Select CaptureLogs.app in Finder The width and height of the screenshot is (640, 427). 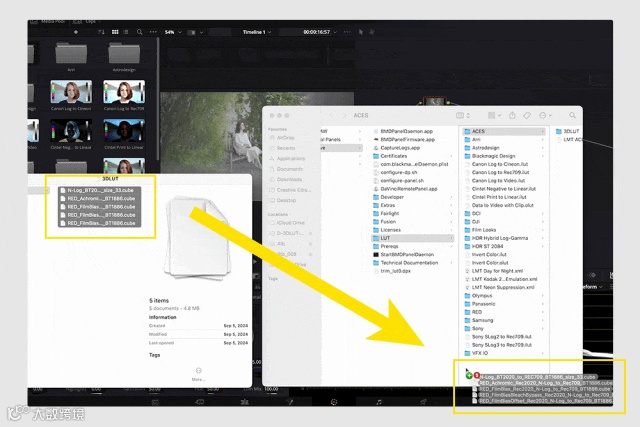click(396, 148)
